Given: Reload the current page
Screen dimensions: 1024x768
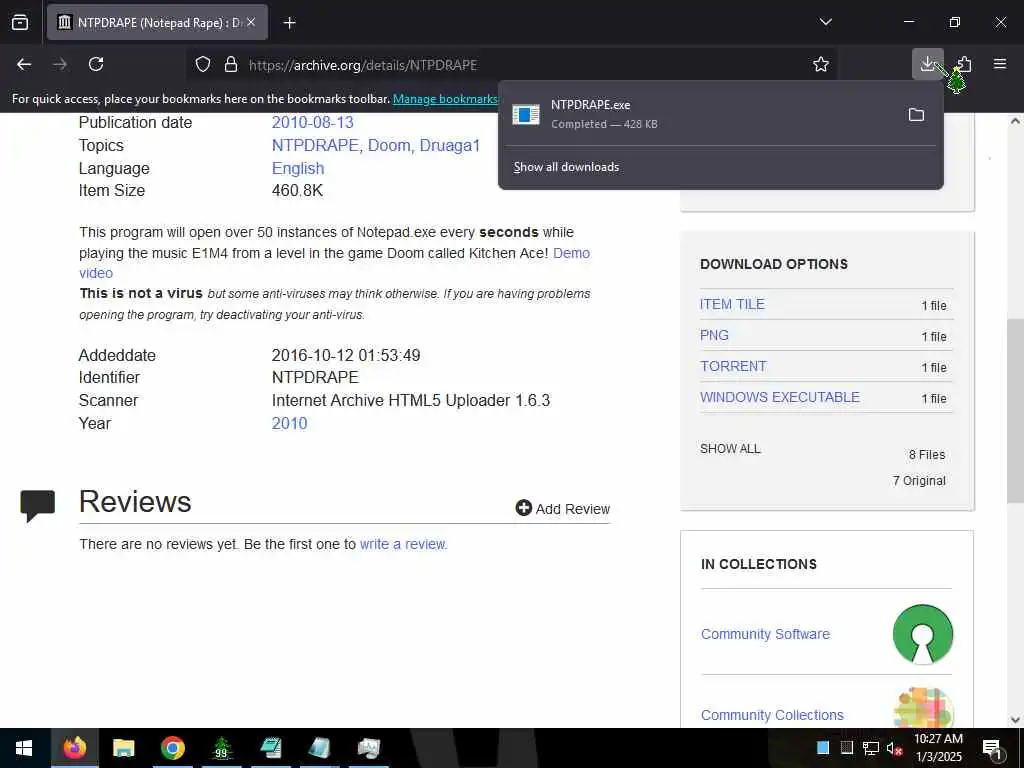Looking at the screenshot, I should pyautogui.click(x=96, y=64).
